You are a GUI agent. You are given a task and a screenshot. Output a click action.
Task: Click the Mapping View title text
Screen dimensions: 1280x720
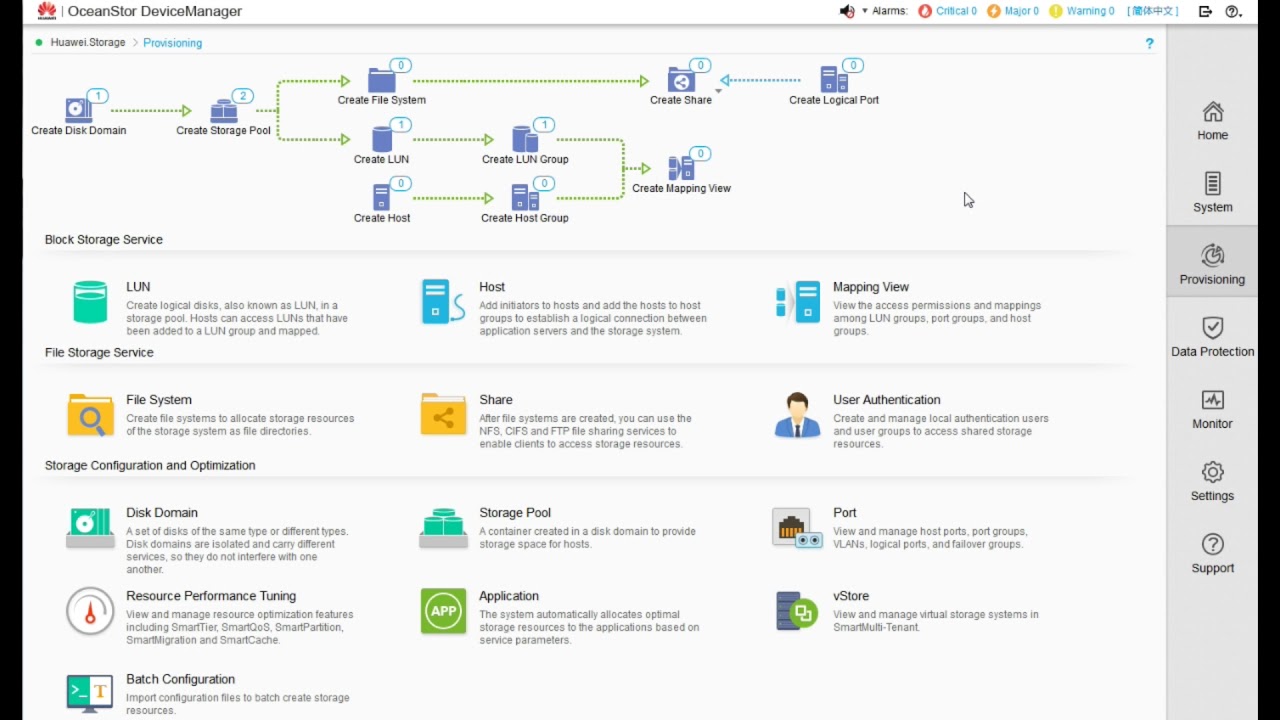coord(871,287)
